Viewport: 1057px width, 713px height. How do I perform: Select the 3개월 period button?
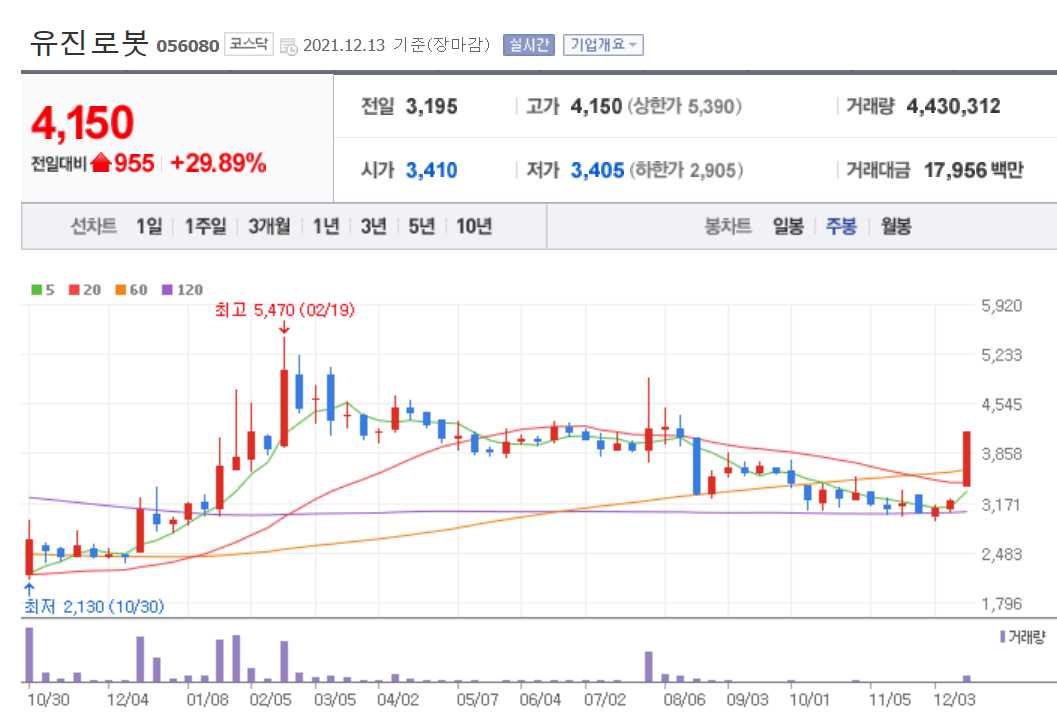click(x=268, y=226)
